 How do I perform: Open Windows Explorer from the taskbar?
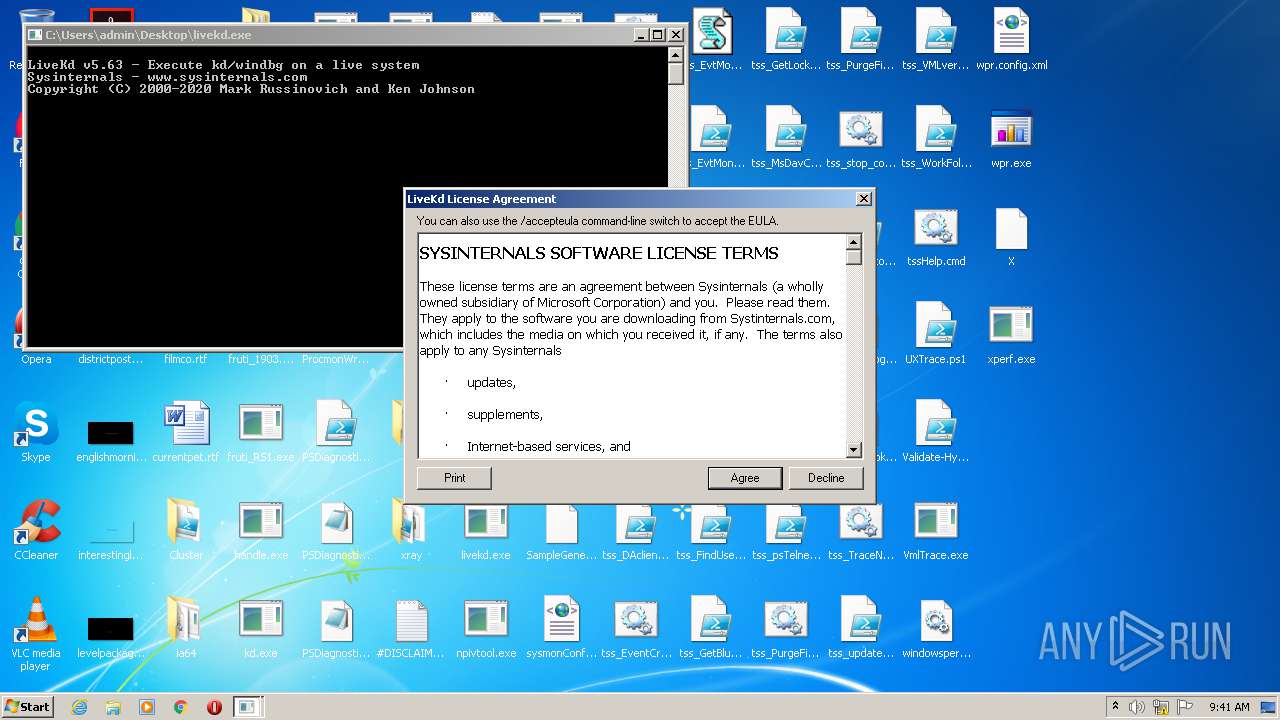coord(113,707)
